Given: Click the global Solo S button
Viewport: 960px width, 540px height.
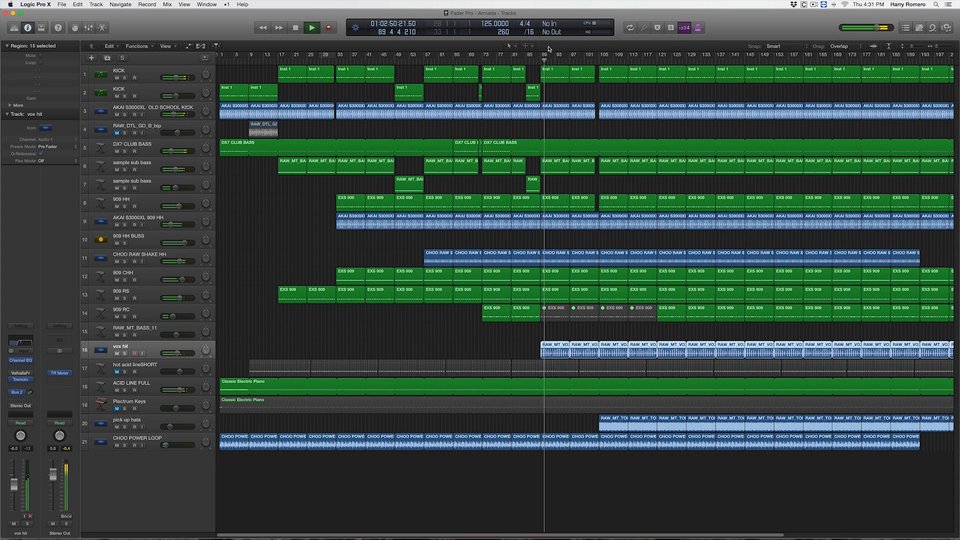Looking at the screenshot, I should pyautogui.click(x=122, y=58).
